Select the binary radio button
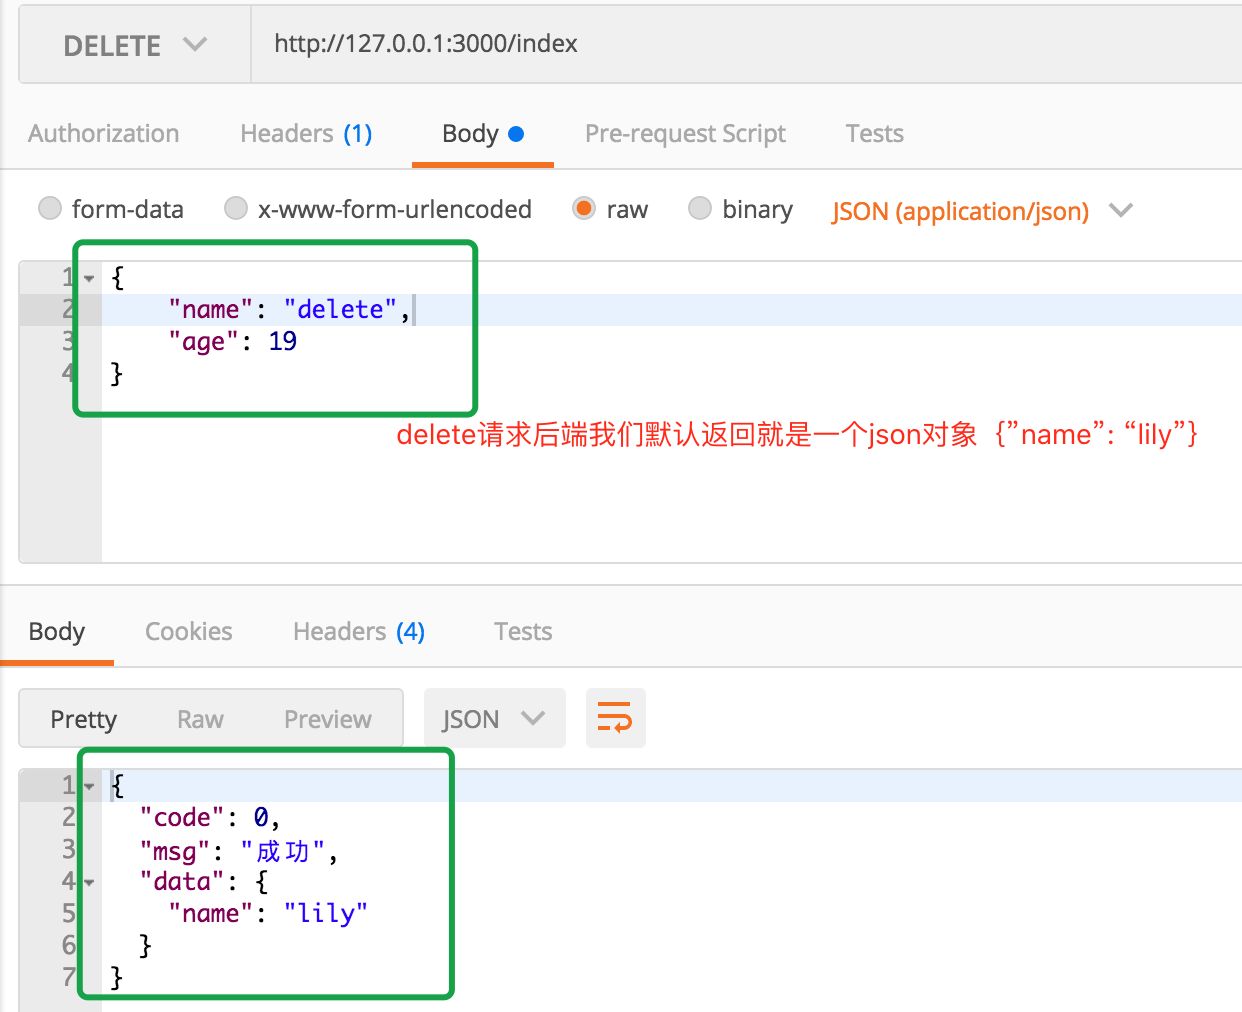Viewport: 1242px width, 1012px height. click(x=700, y=208)
